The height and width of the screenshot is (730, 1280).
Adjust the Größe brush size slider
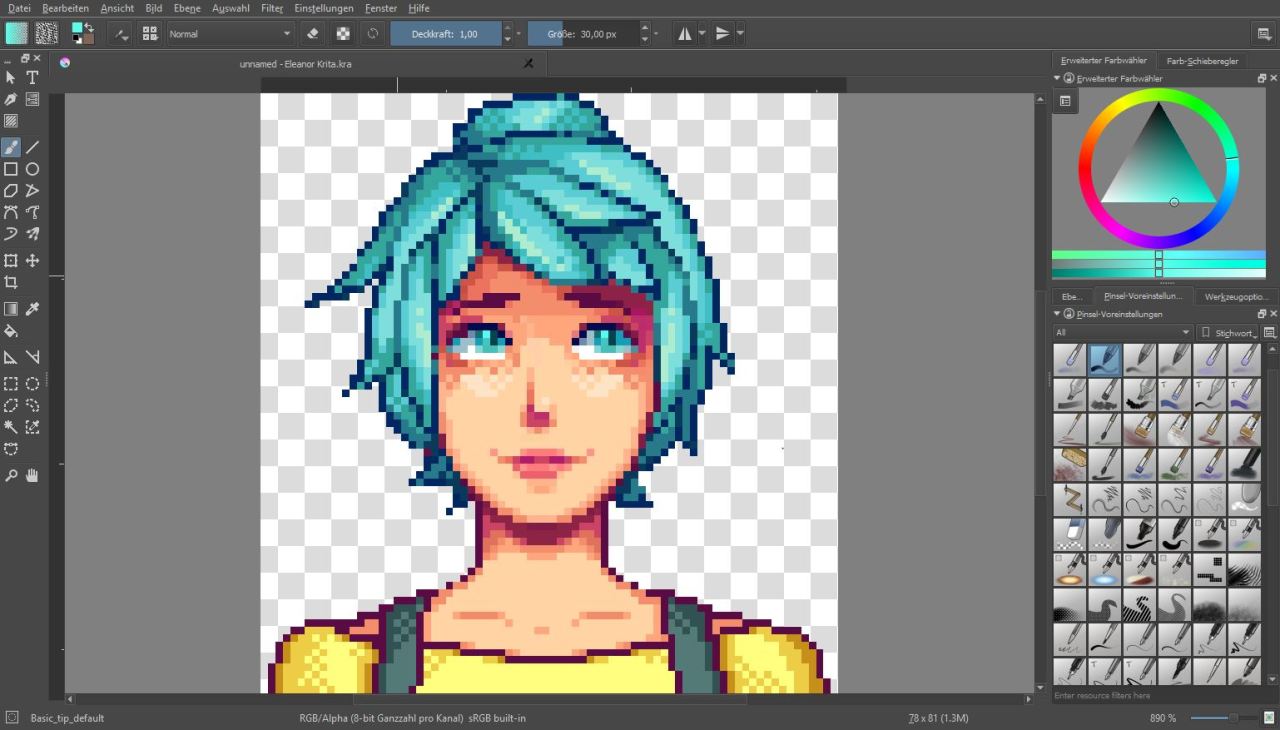tap(582, 33)
